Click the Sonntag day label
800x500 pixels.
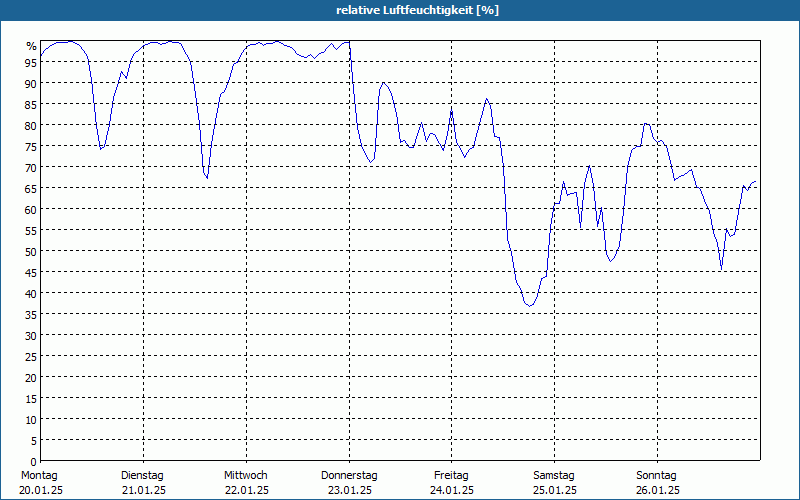click(656, 475)
